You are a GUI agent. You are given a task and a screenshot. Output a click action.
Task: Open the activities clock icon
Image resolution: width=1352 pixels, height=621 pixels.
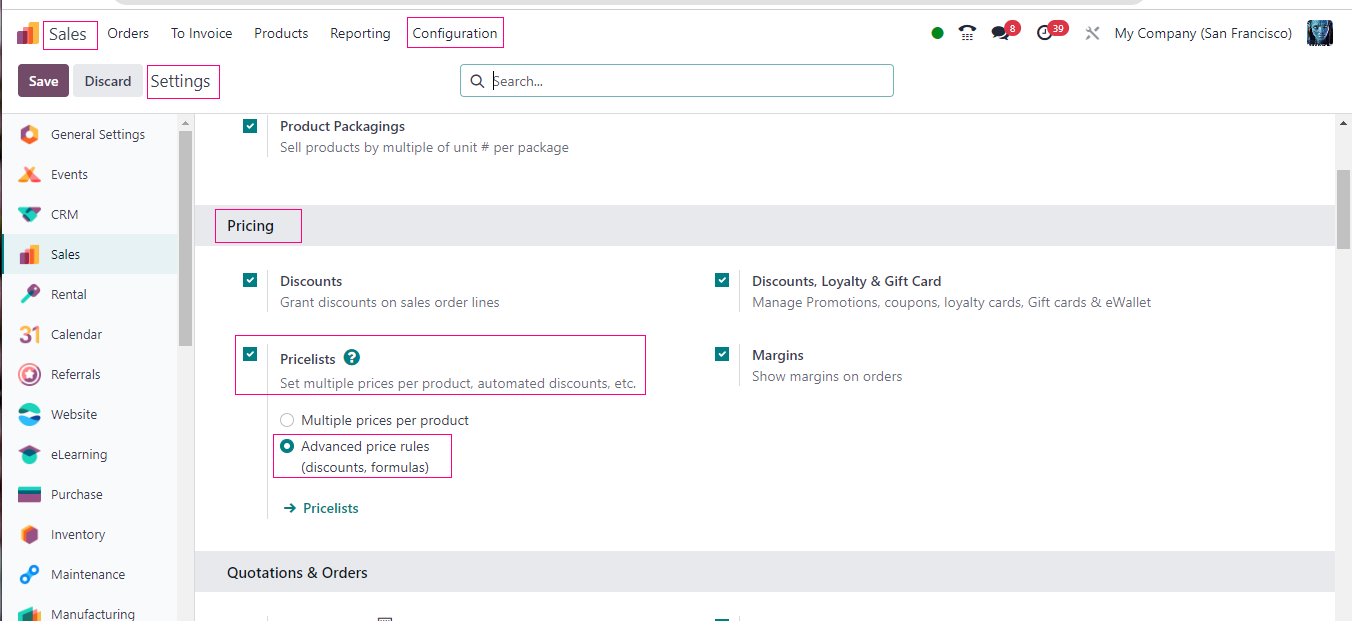pos(1045,33)
